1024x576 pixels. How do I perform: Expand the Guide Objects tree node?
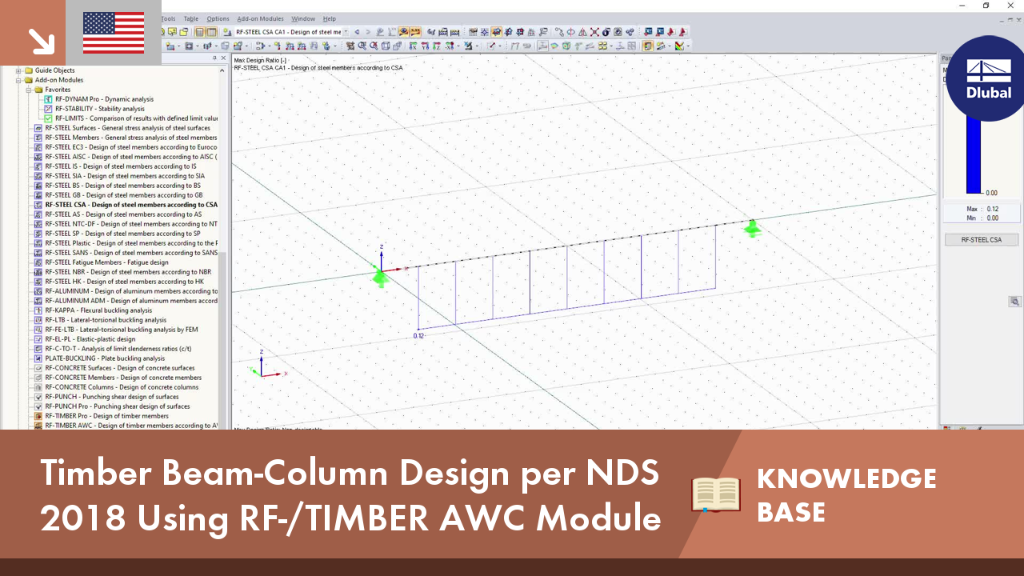pyautogui.click(x=18, y=71)
